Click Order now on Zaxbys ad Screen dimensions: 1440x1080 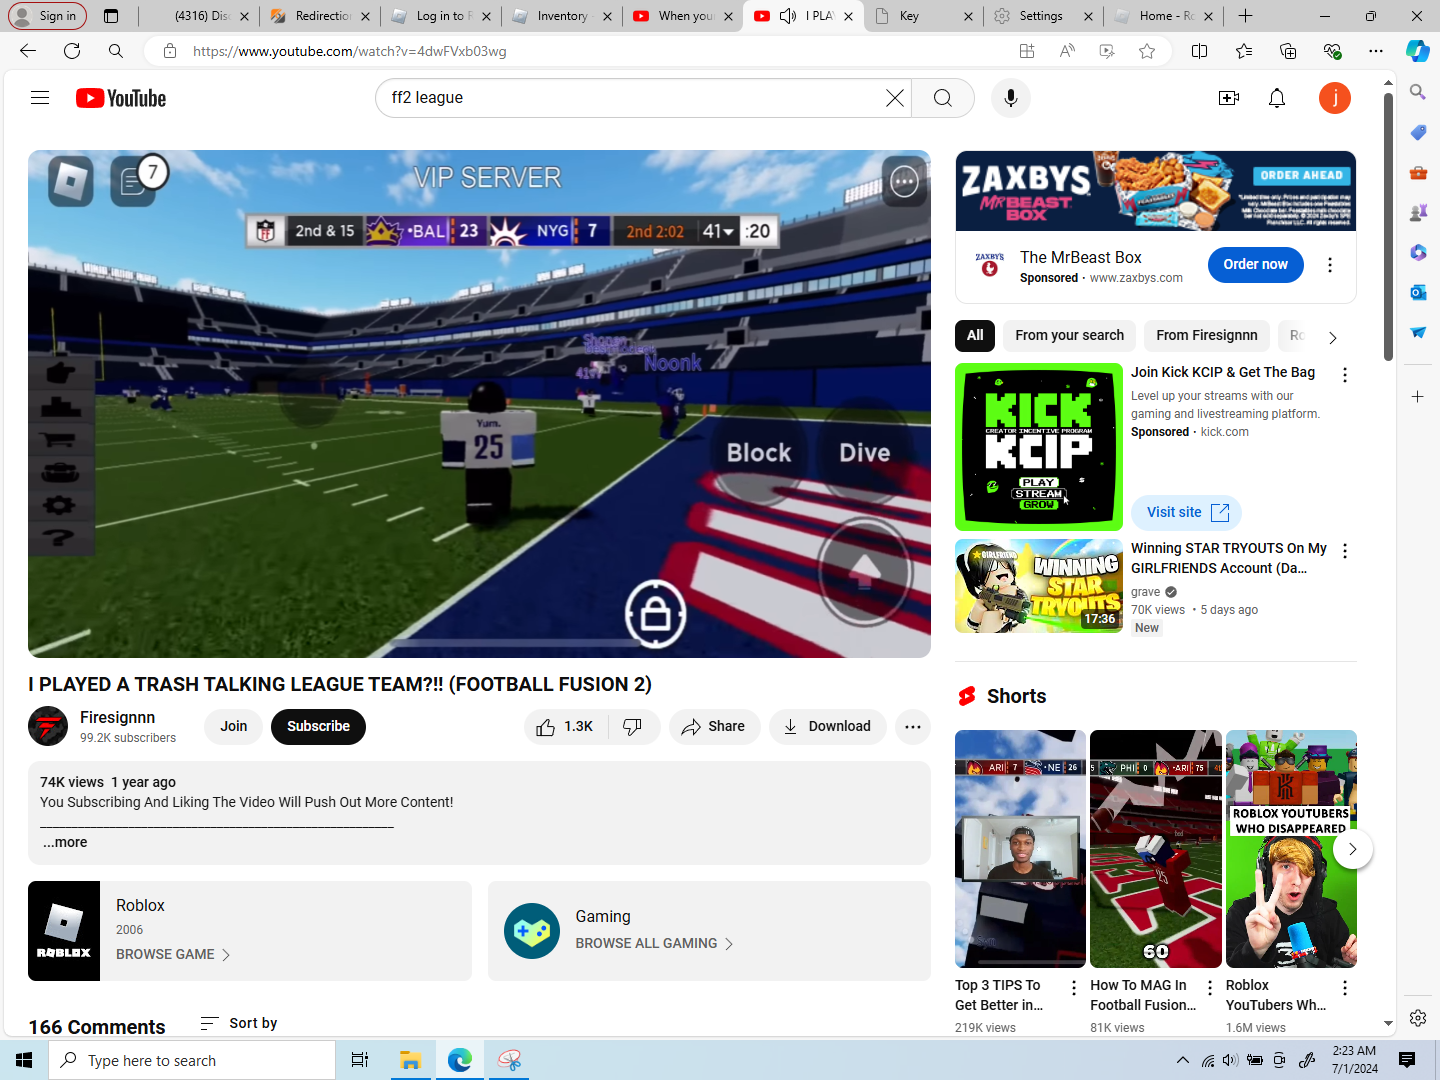coord(1256,265)
